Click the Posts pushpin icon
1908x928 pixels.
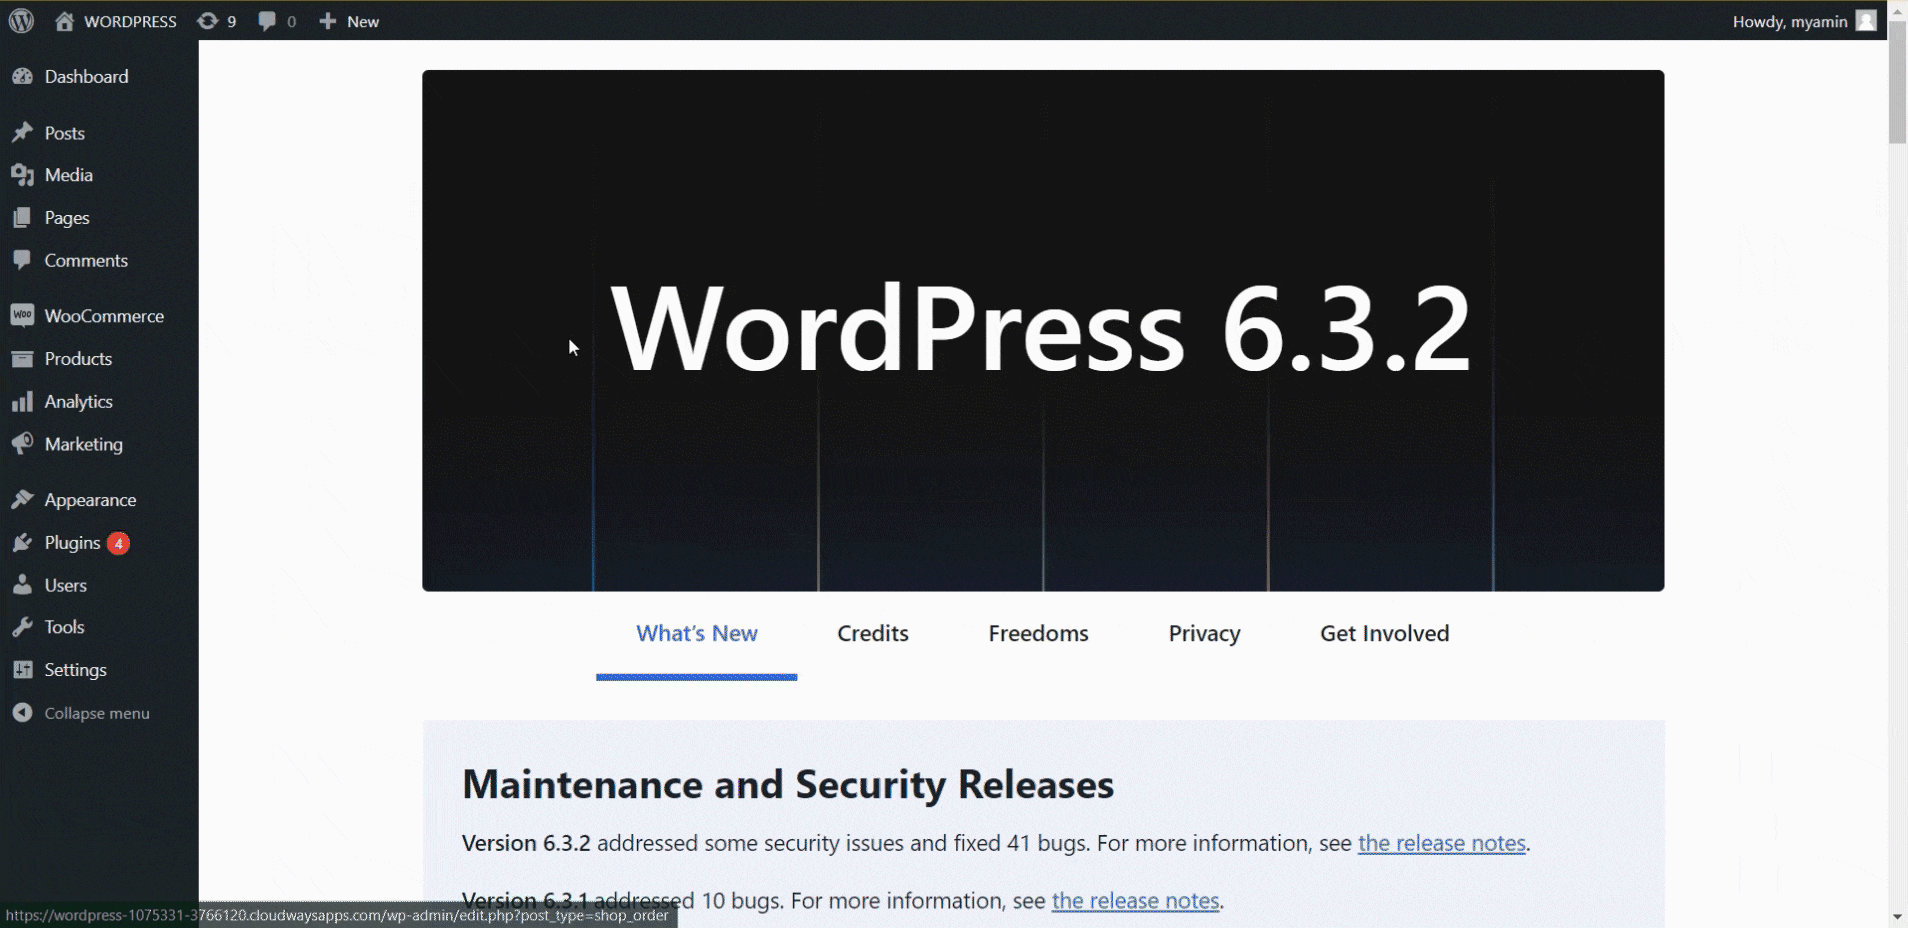click(x=22, y=133)
